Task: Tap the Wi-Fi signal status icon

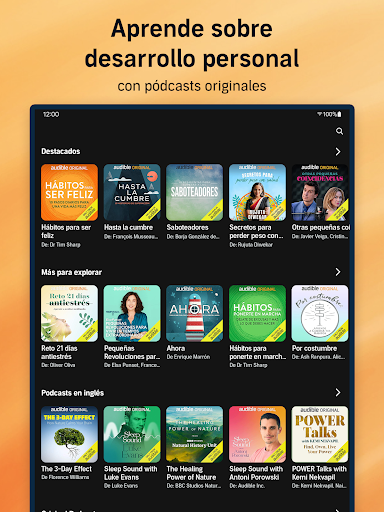Action: (x=319, y=114)
